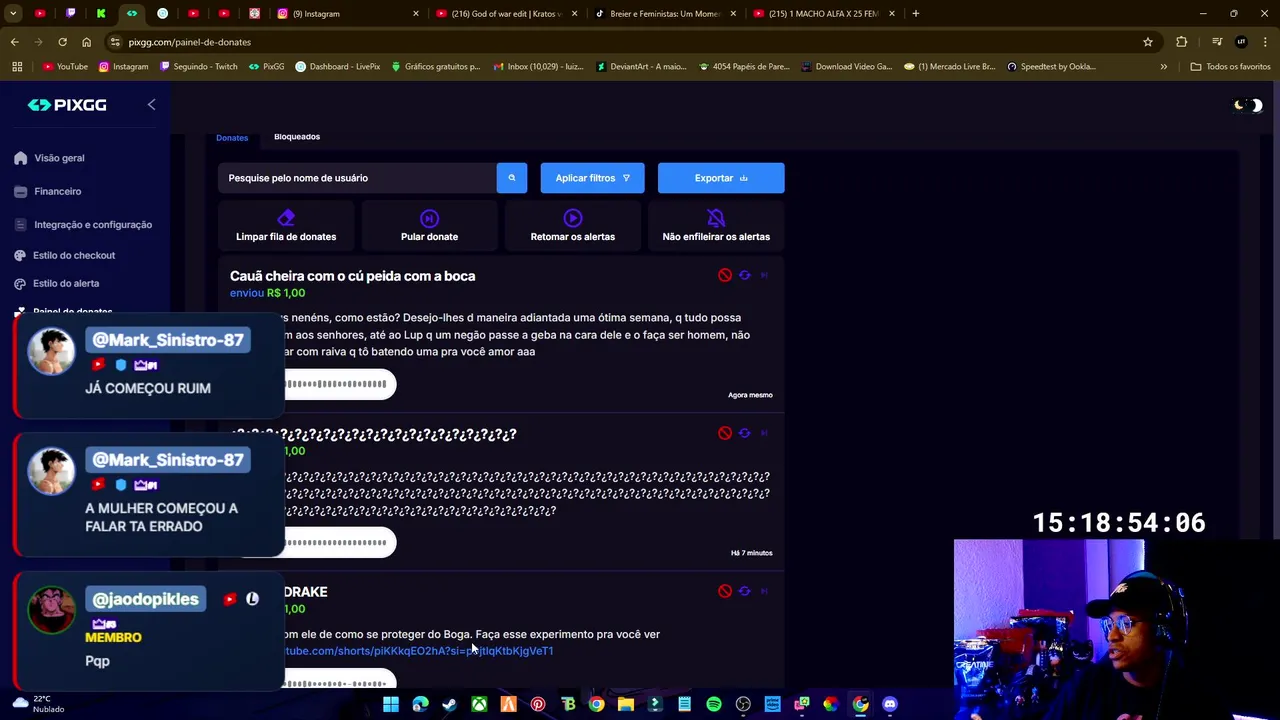
Task: Click the JÁ COMEÇOU RUIM chat message
Action: click(x=149, y=366)
